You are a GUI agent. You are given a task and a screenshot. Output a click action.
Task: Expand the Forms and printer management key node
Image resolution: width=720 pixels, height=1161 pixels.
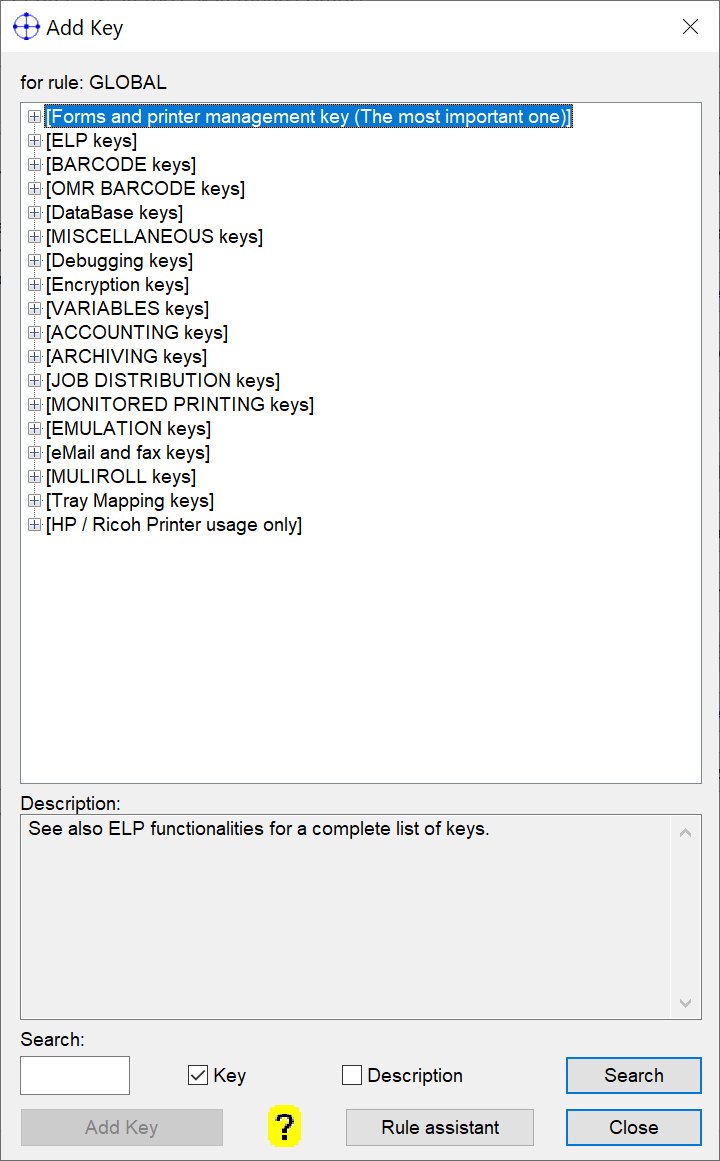pyautogui.click(x=34, y=117)
